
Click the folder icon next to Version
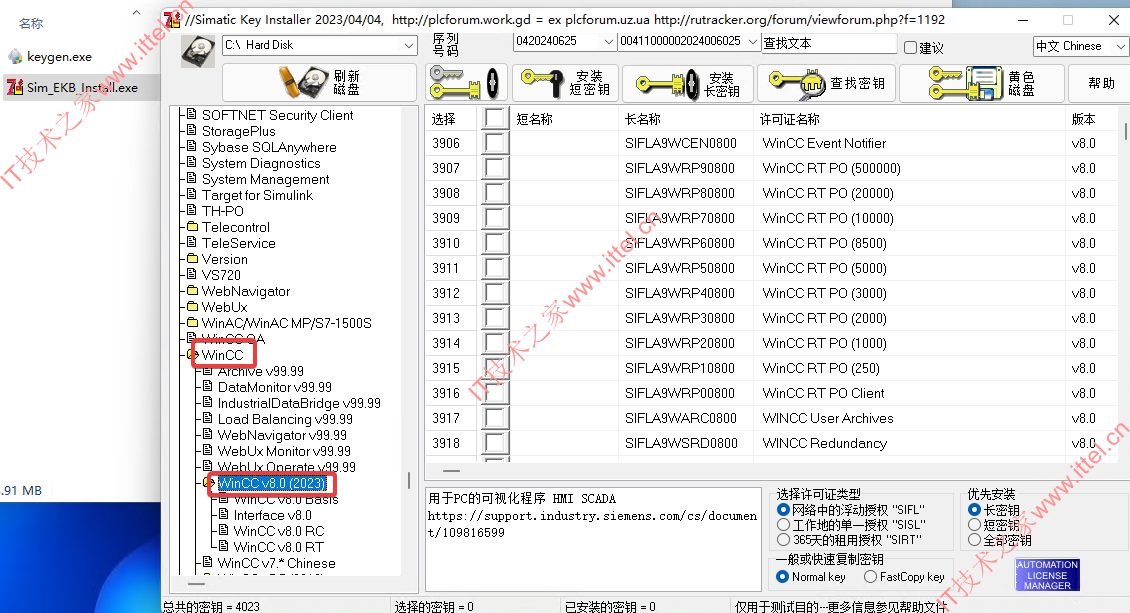click(192, 259)
